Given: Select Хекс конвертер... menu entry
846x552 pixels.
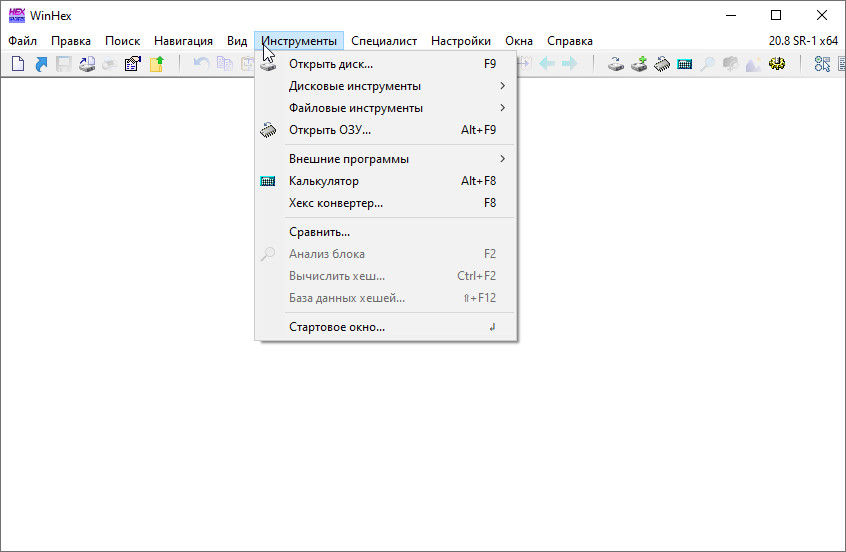Looking at the screenshot, I should [385, 203].
